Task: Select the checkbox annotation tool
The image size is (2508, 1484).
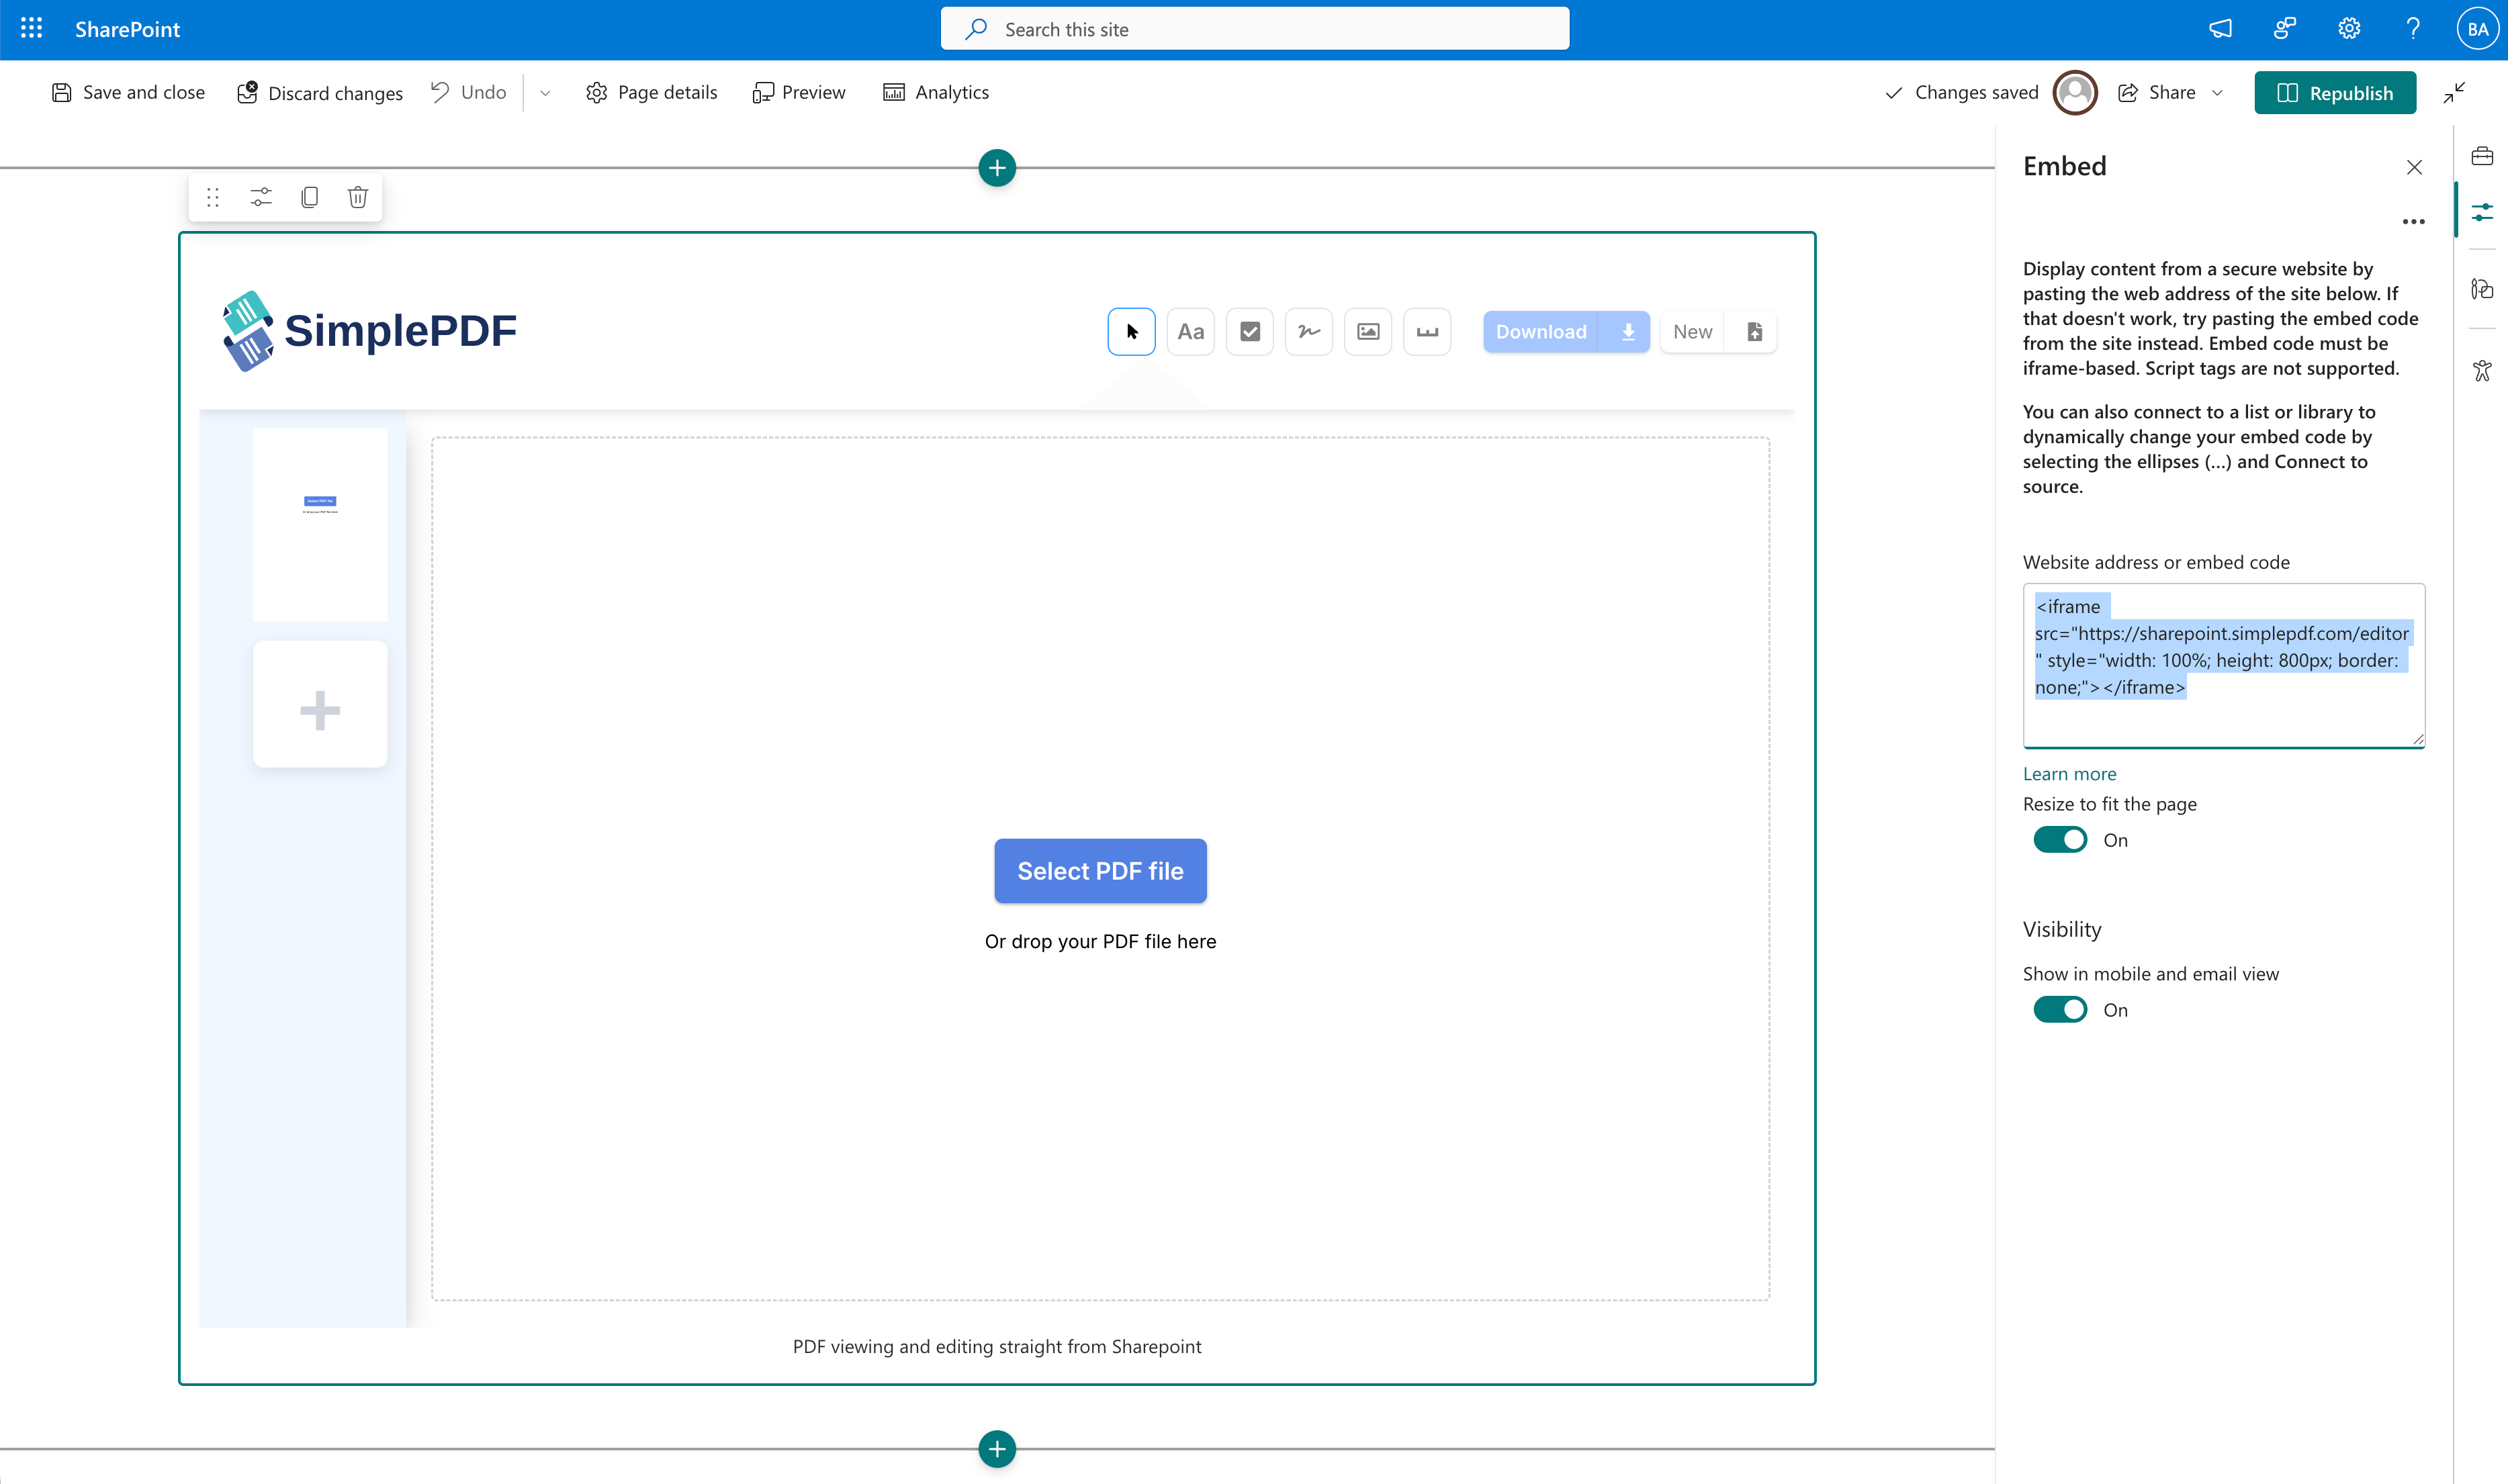Action: (1249, 331)
